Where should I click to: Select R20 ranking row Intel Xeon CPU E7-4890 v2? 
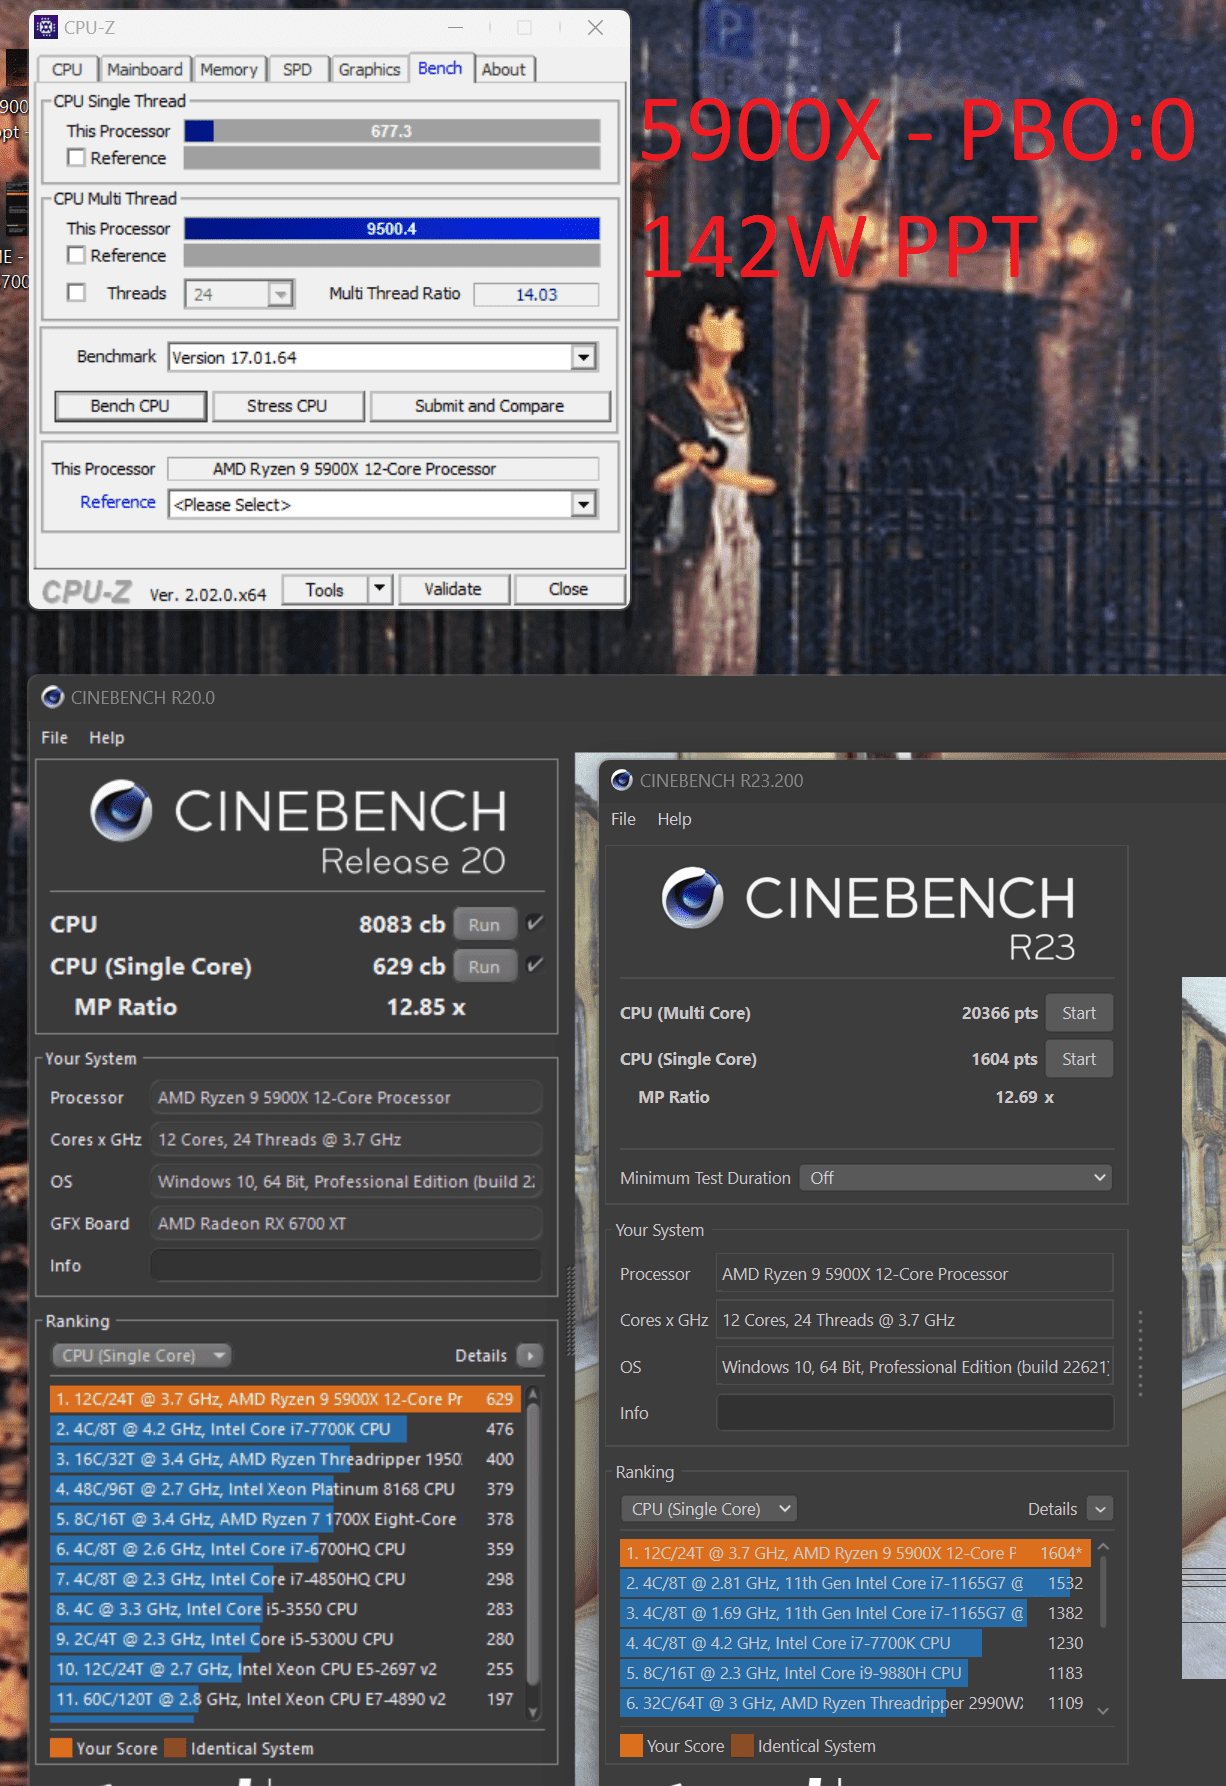(285, 1699)
